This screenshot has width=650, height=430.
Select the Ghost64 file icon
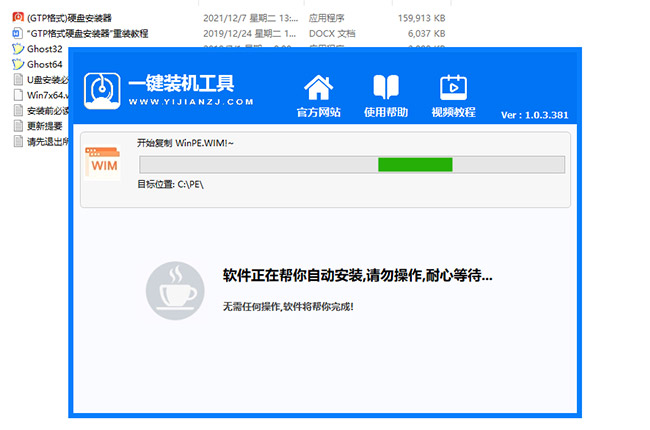click(x=18, y=65)
